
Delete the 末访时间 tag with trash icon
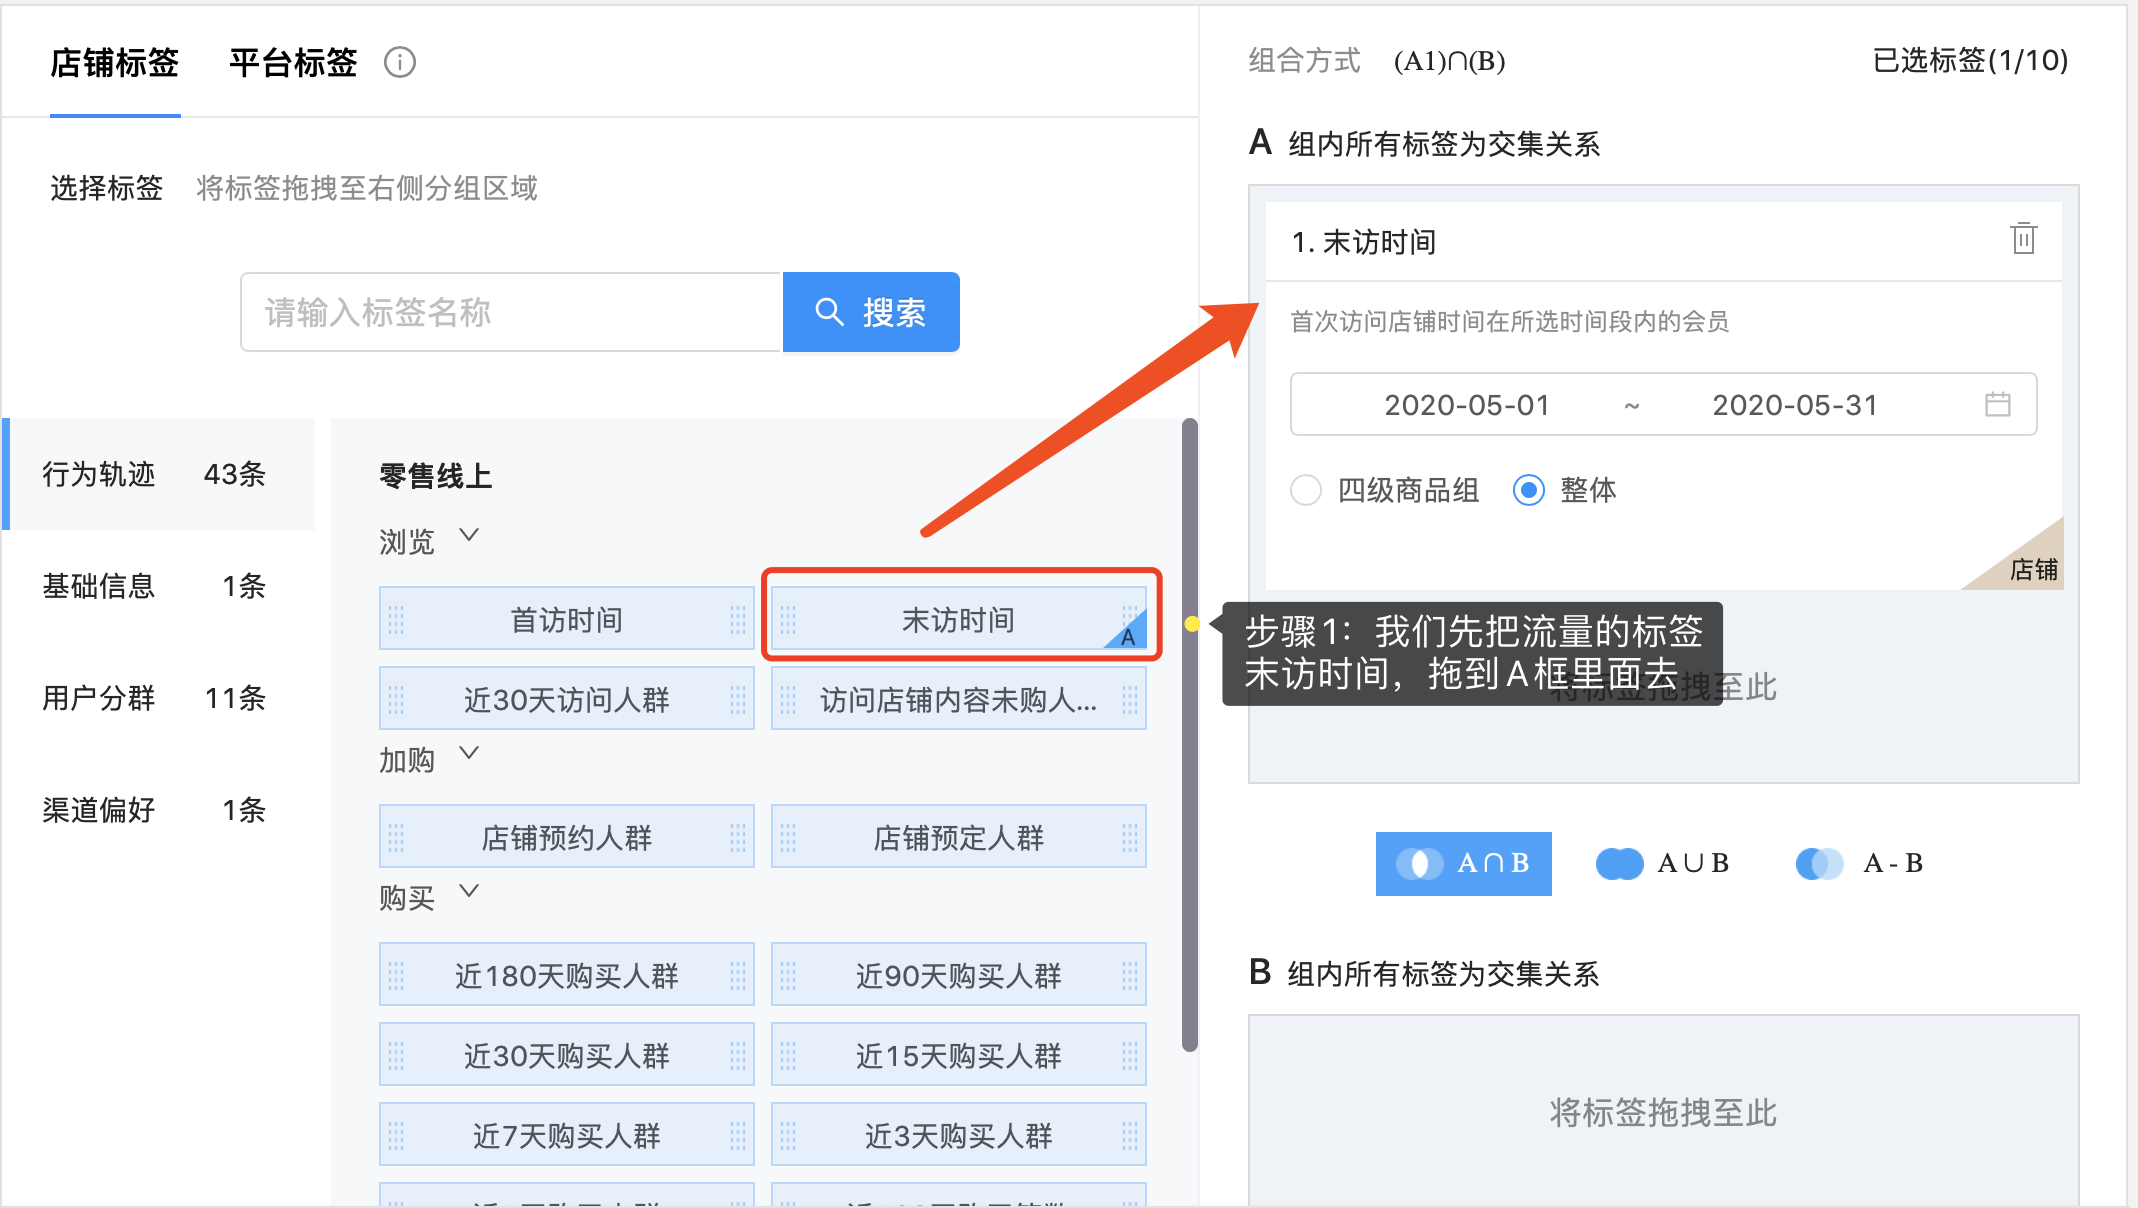2023,239
